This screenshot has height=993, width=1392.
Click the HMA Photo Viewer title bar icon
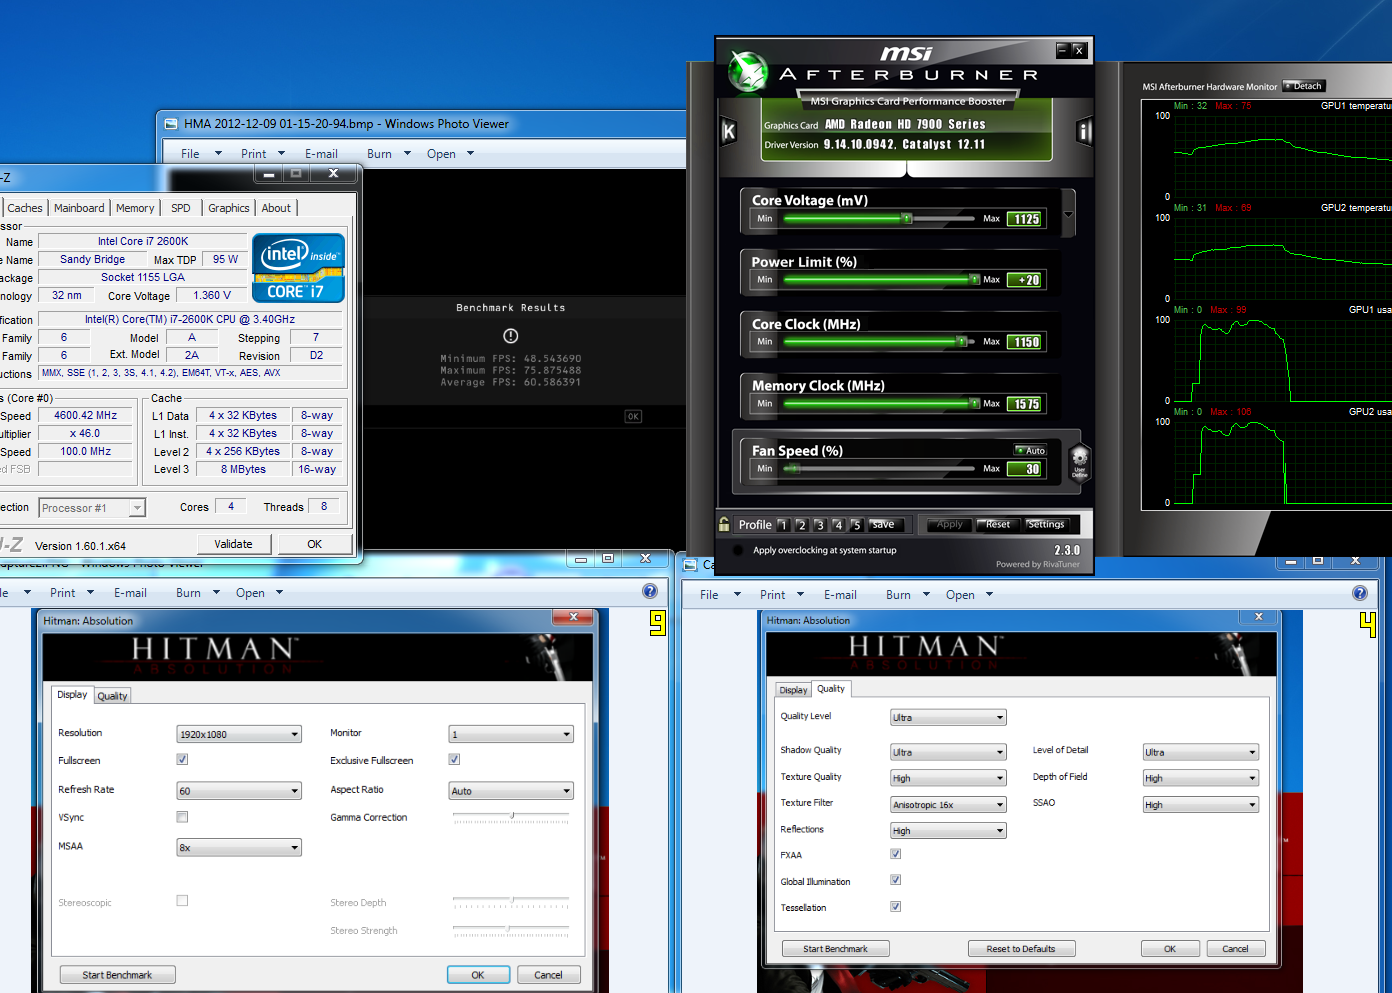(170, 124)
